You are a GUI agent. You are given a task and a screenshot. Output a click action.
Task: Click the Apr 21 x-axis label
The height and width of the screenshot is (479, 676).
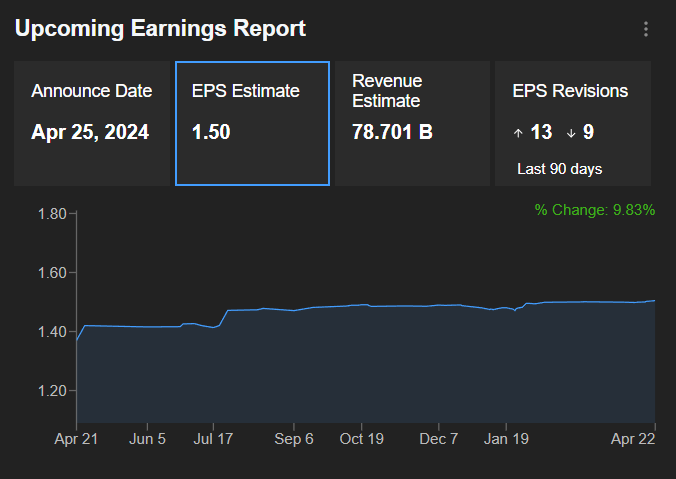(x=77, y=438)
